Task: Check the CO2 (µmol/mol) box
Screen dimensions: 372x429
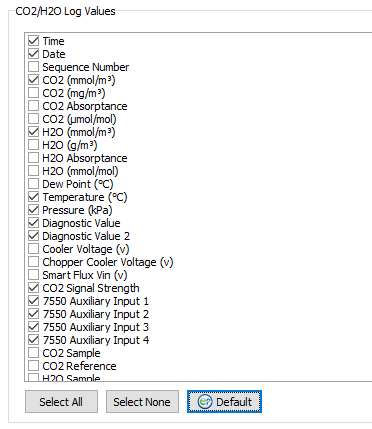Action: 33,119
